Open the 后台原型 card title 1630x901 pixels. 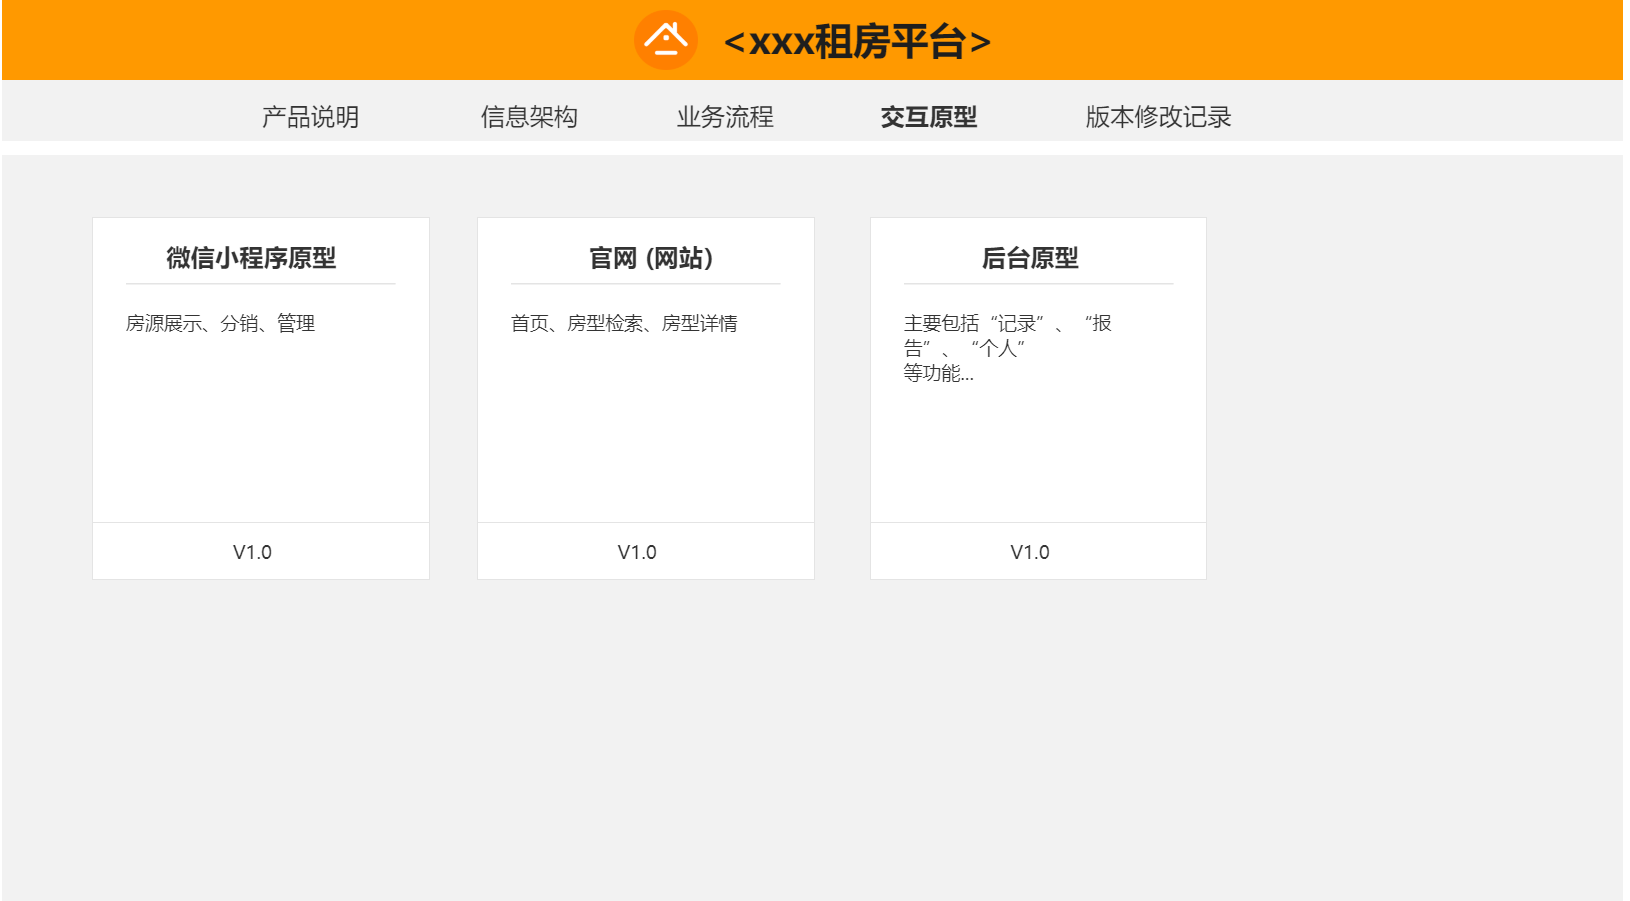tap(1030, 258)
